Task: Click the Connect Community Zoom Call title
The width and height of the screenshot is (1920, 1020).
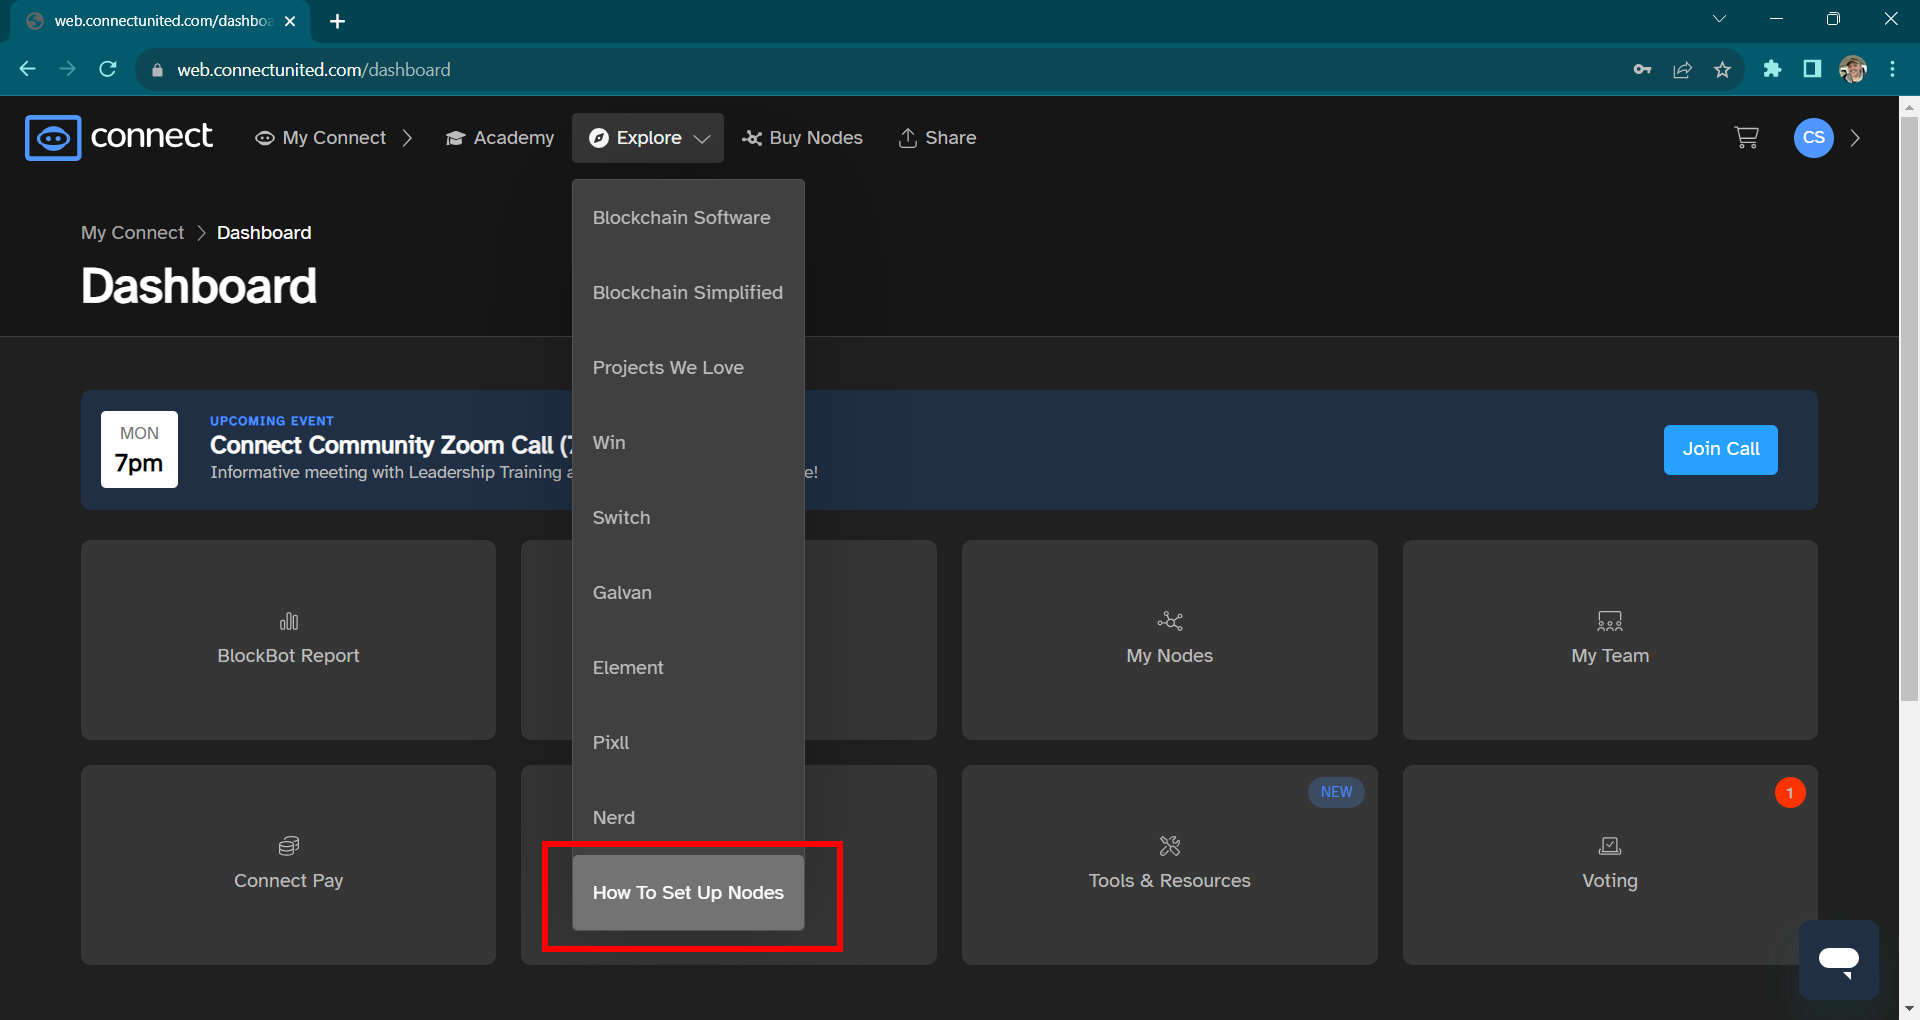Action: 391,445
